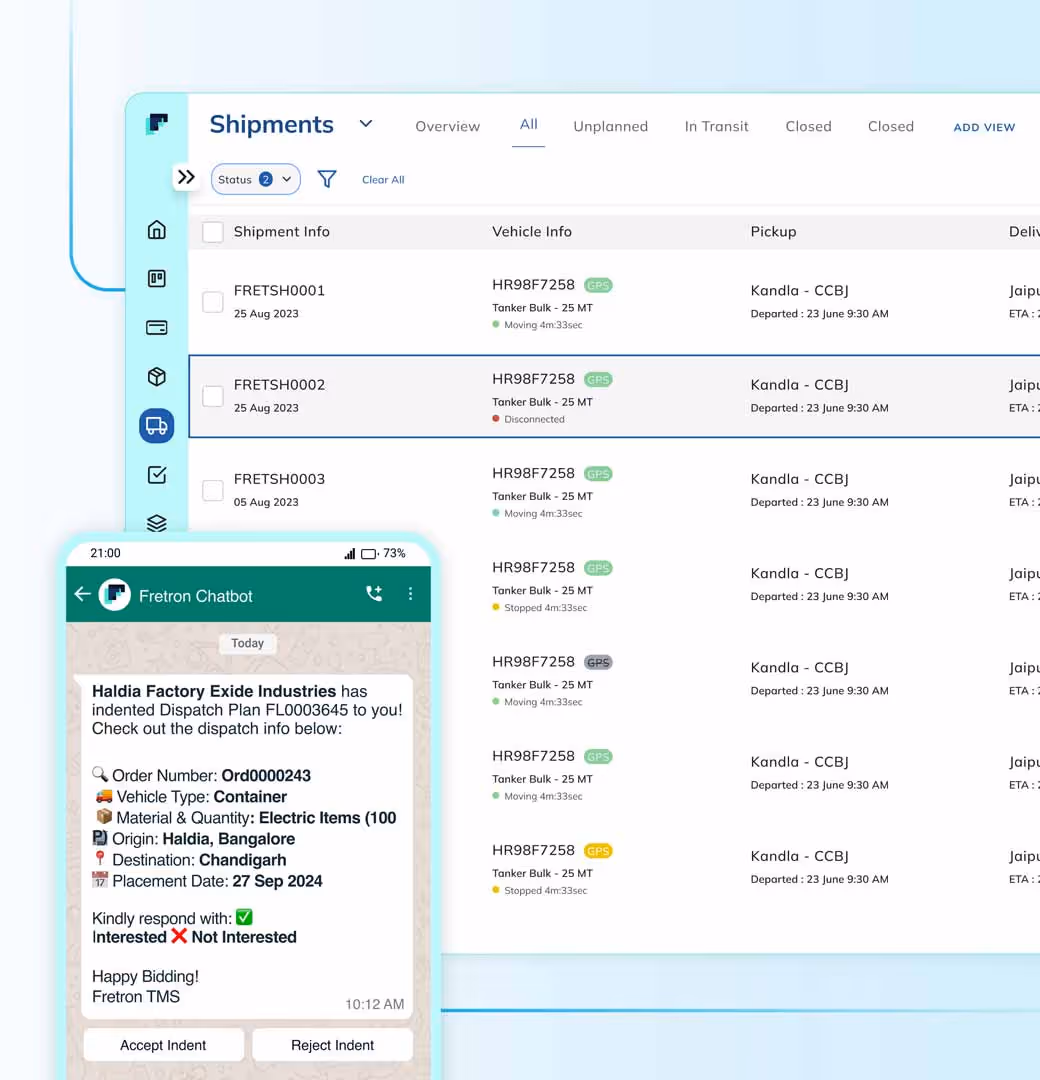Screen dimensions: 1040x1080
Task: Tap Placement Date 27 Sep 2024 text
Action: click(217, 881)
